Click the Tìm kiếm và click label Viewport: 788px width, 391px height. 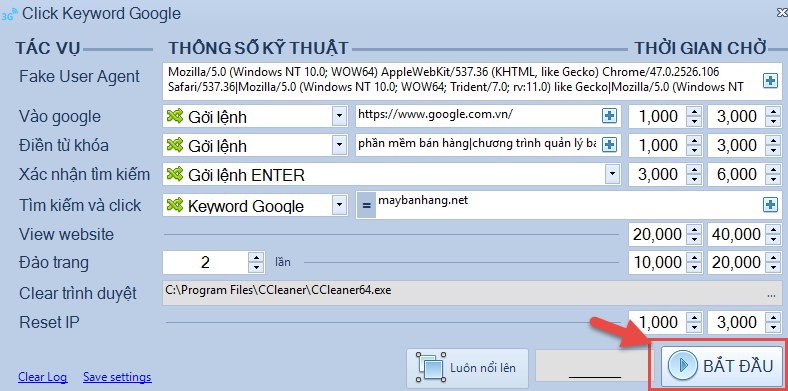click(x=80, y=205)
